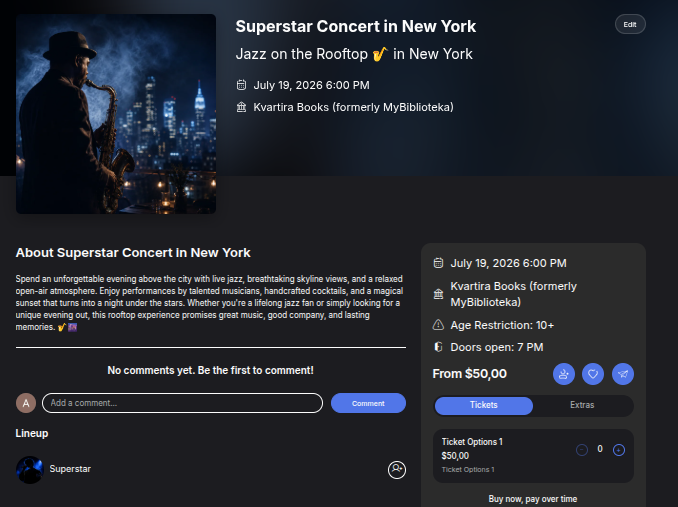The image size is (678, 507).
Task: Click the Doors open door icon
Action: click(x=438, y=347)
